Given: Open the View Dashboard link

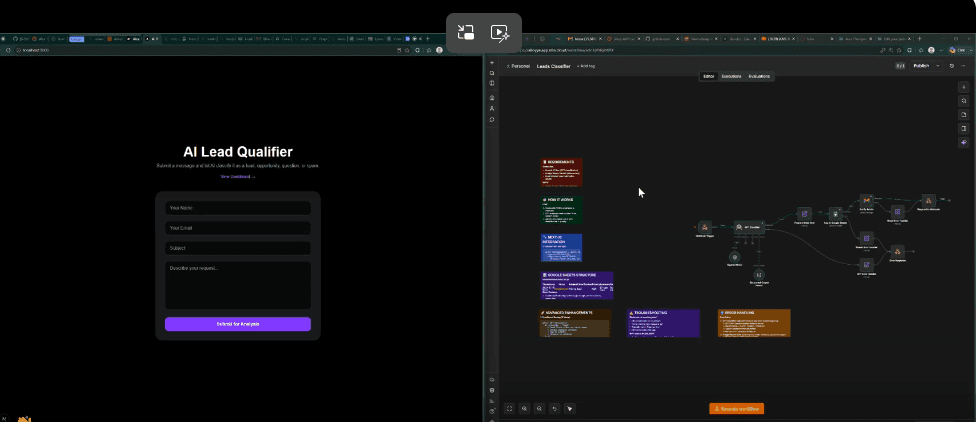Looking at the screenshot, I should tap(238, 177).
